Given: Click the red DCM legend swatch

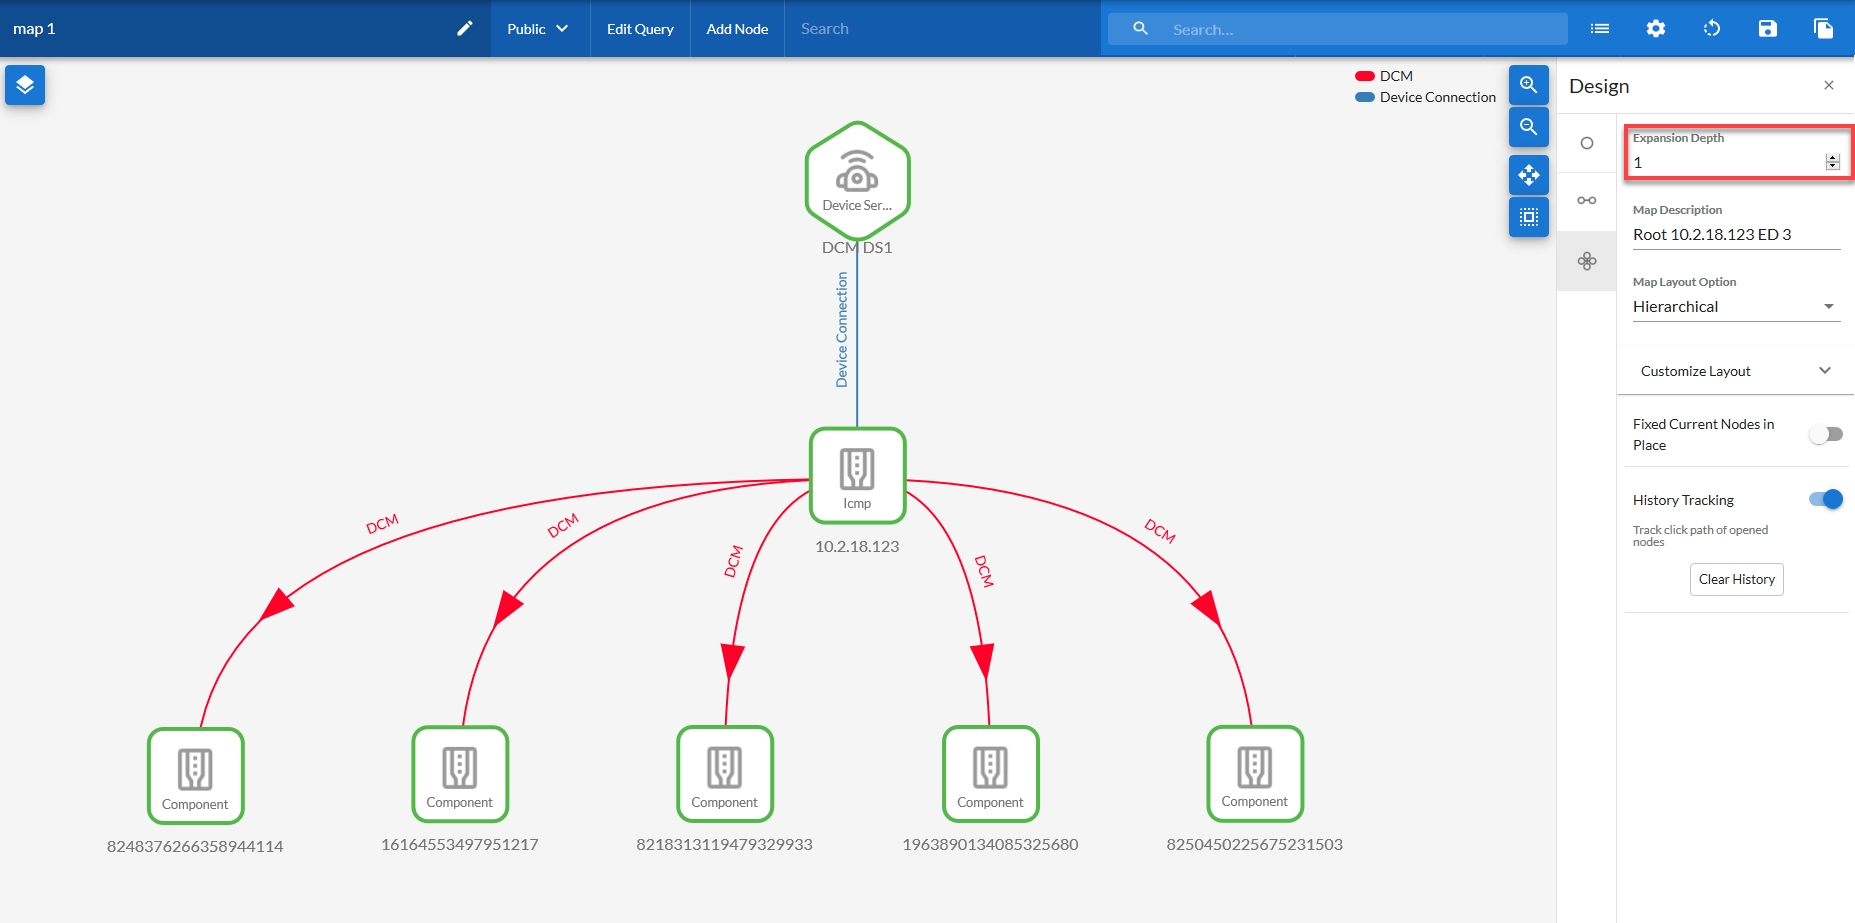Looking at the screenshot, I should pos(1365,76).
